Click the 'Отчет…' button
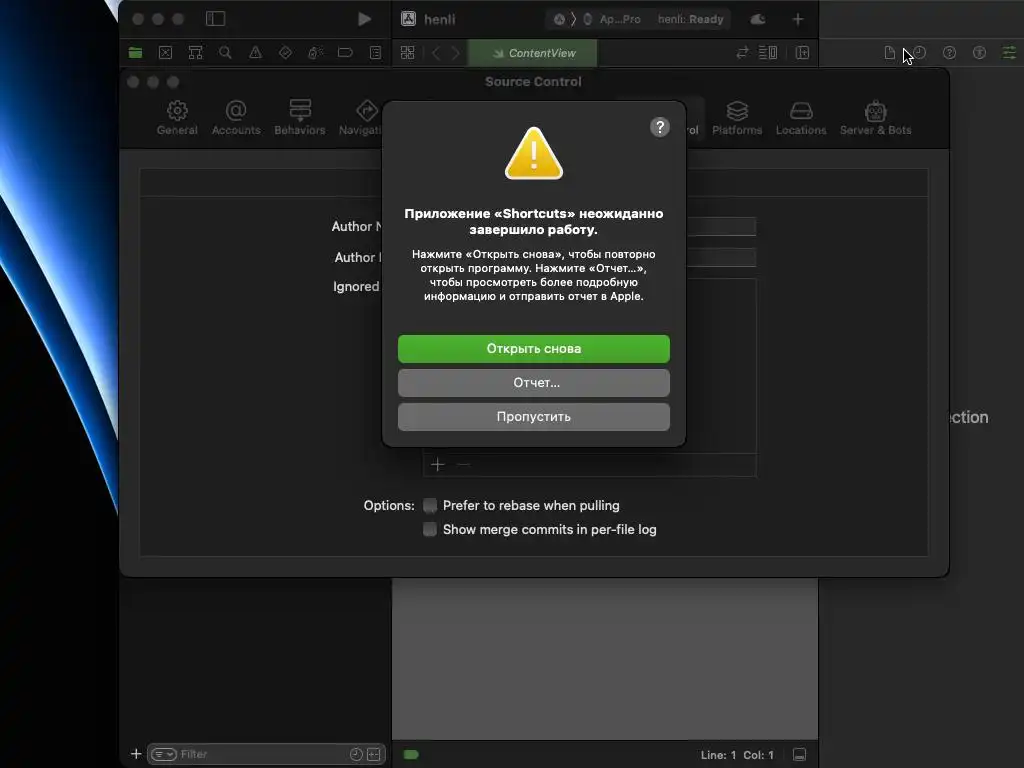Screen dimensions: 1024x768 [x=534, y=383]
